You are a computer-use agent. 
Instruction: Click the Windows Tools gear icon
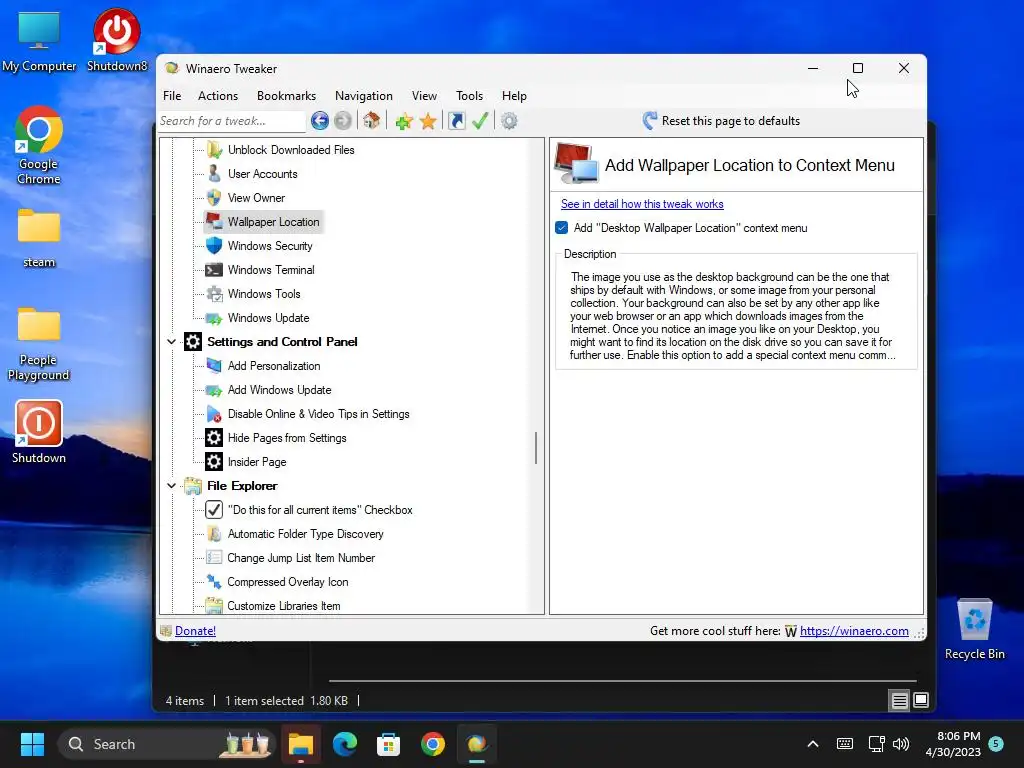(x=214, y=294)
